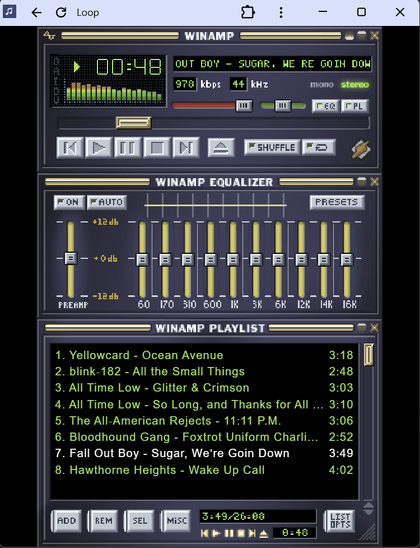420x548 pixels.
Task: Select All Time Low - So Long track
Action: 204,404
